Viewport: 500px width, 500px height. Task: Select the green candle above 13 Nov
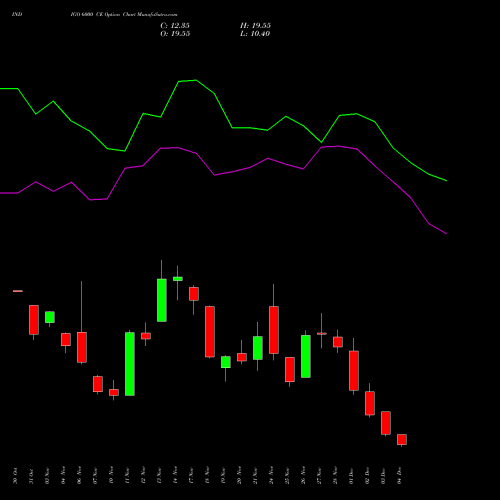click(x=162, y=300)
